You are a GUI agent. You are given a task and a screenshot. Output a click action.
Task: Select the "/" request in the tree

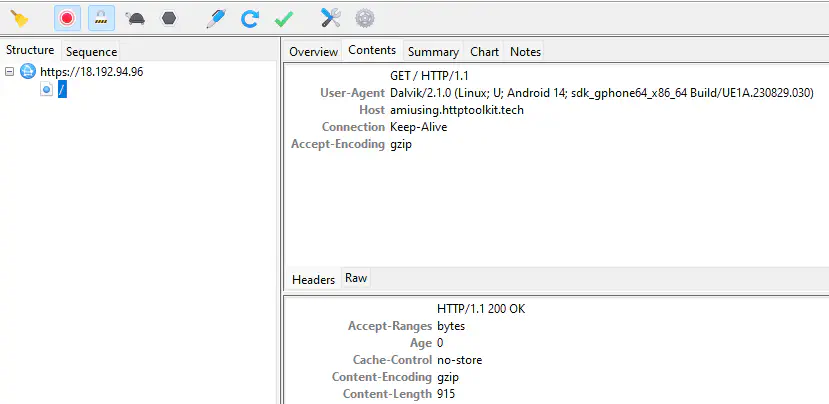pyautogui.click(x=62, y=90)
